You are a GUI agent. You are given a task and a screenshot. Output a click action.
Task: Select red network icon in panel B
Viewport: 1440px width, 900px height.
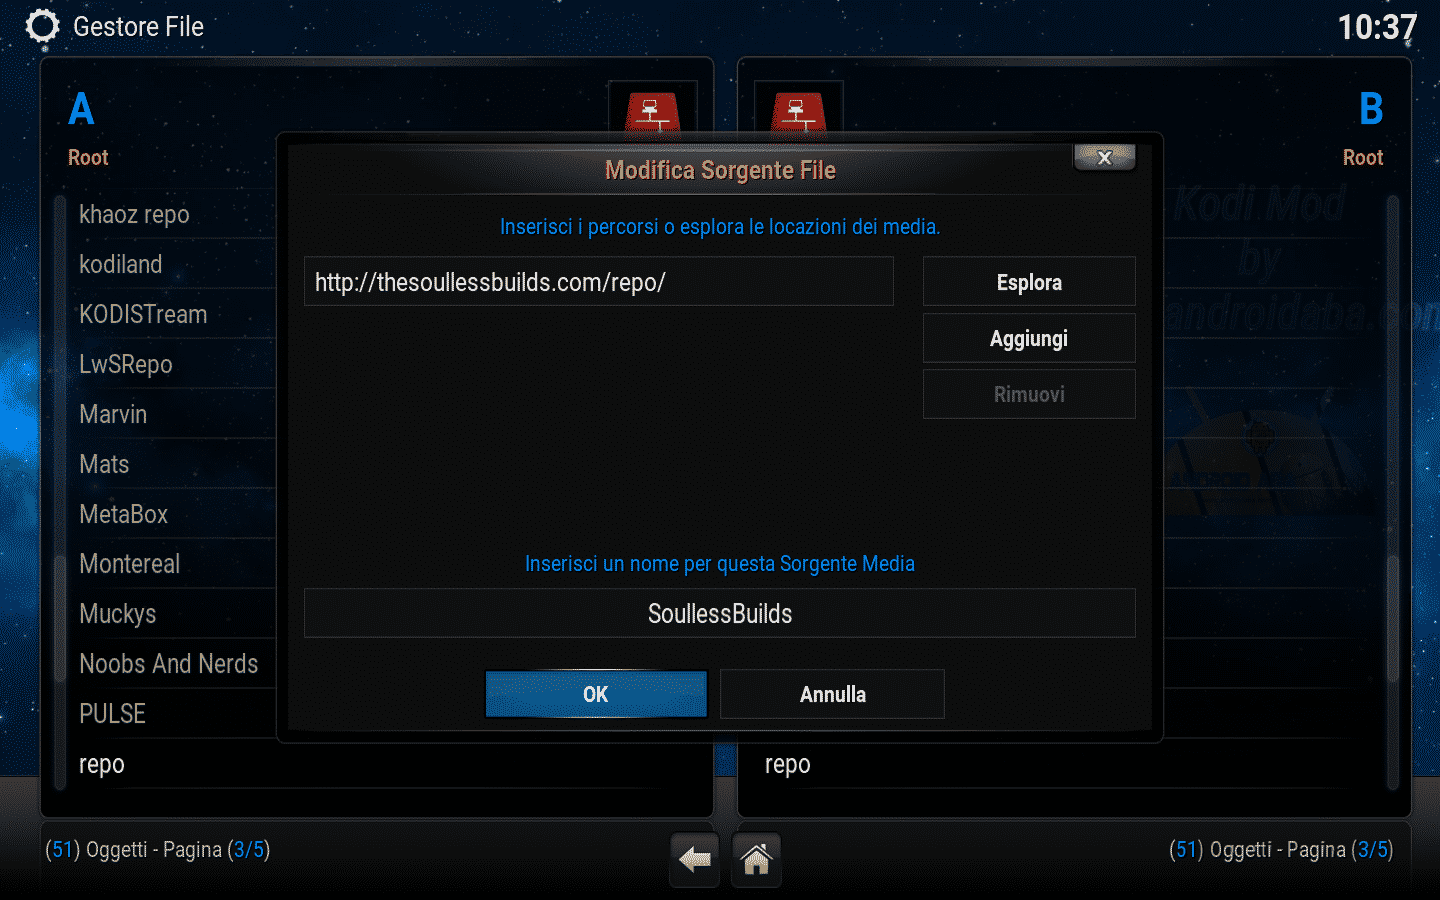tap(798, 112)
